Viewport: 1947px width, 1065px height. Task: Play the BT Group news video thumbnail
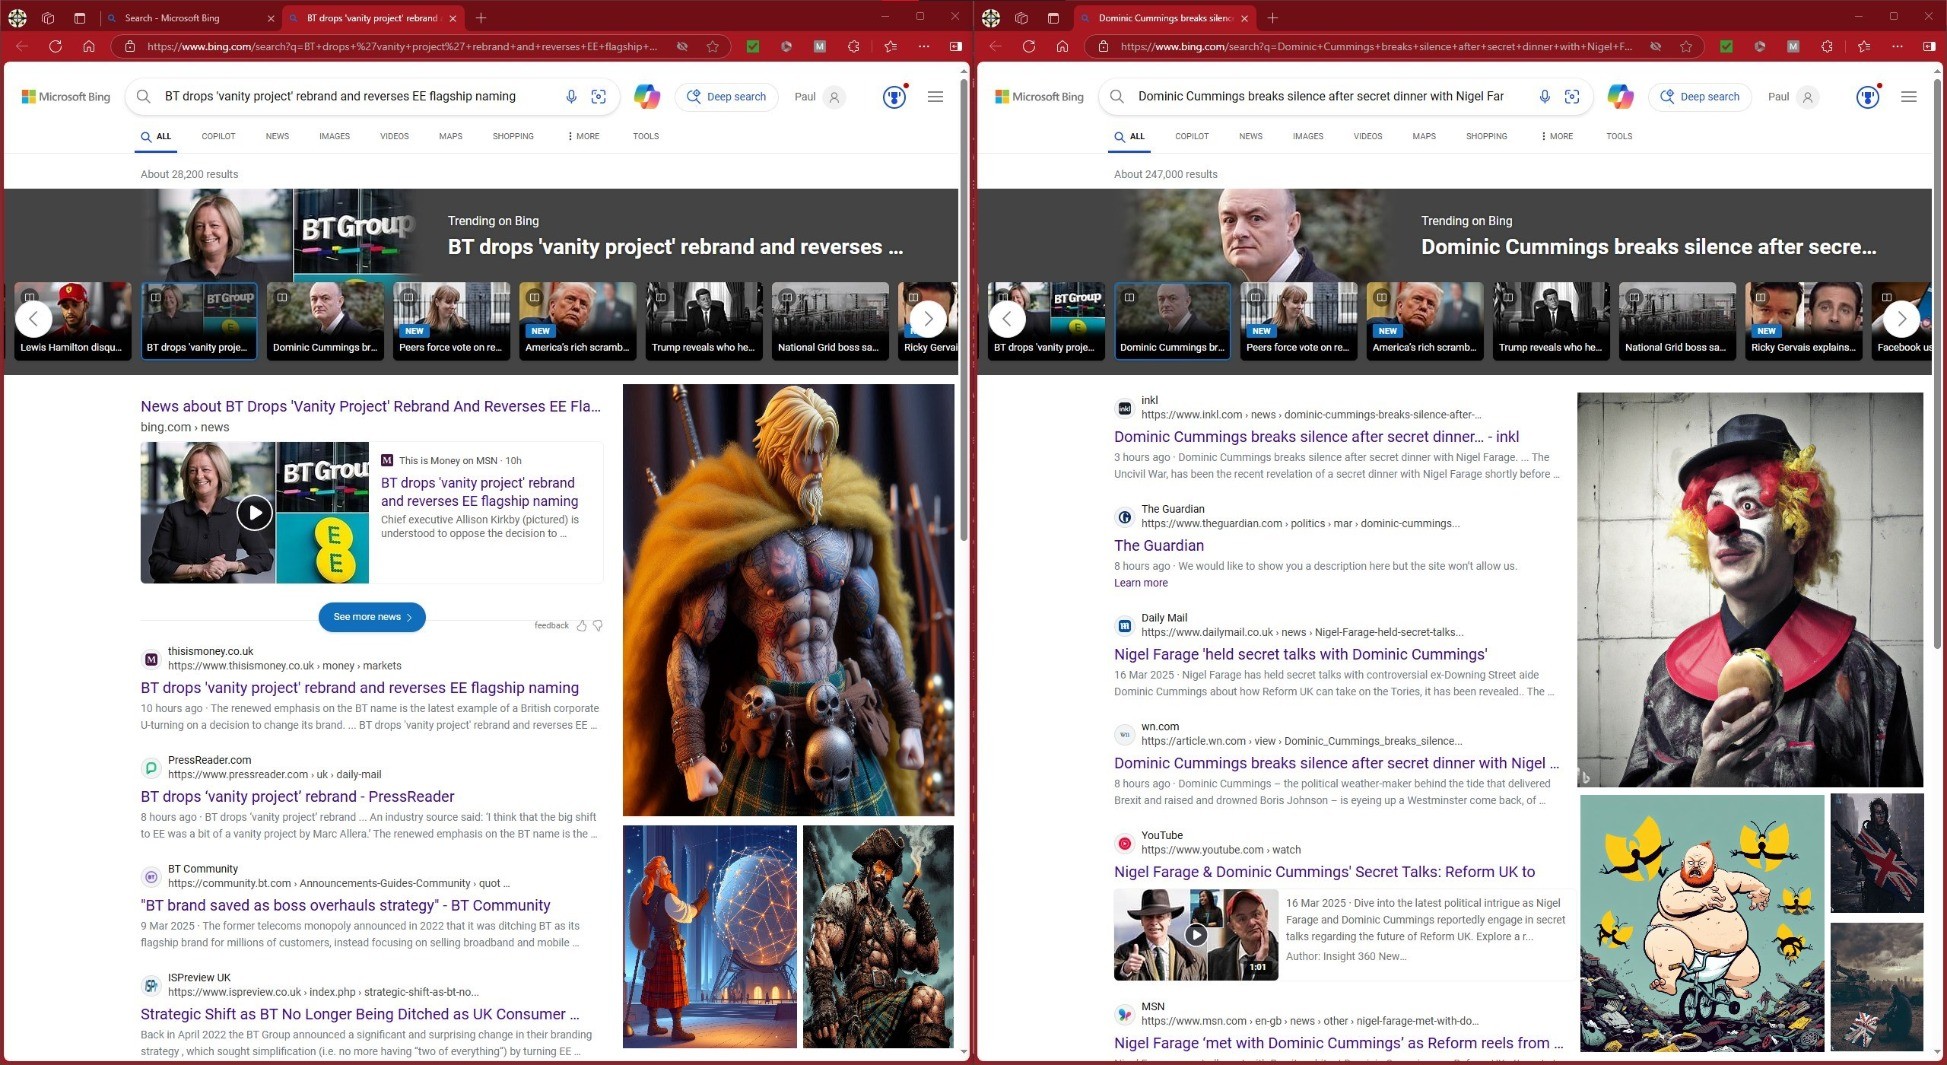pos(255,513)
